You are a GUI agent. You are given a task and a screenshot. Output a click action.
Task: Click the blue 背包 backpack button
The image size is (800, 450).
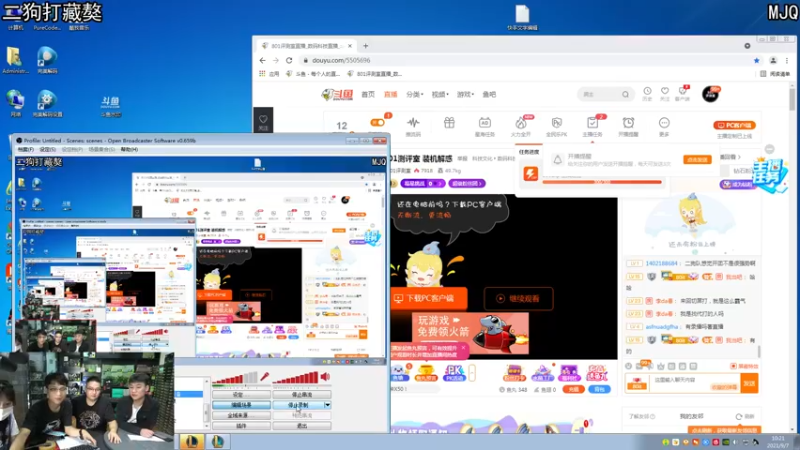[599, 389]
